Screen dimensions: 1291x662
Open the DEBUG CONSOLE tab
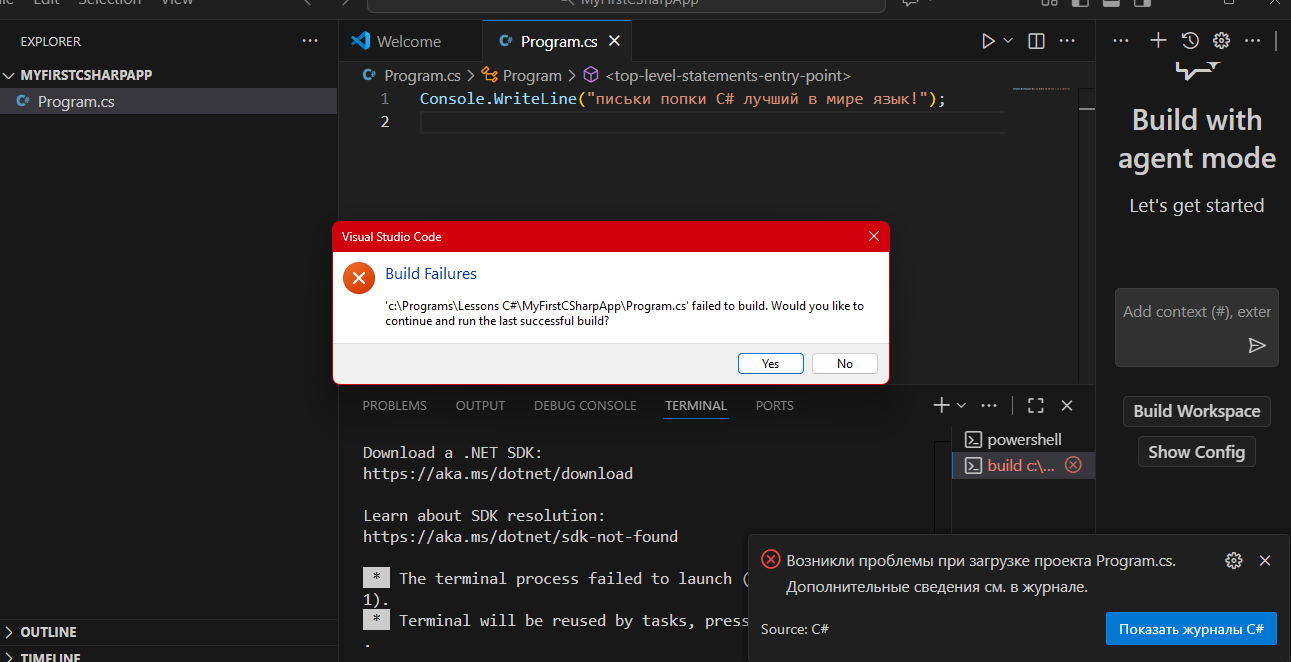(x=585, y=405)
